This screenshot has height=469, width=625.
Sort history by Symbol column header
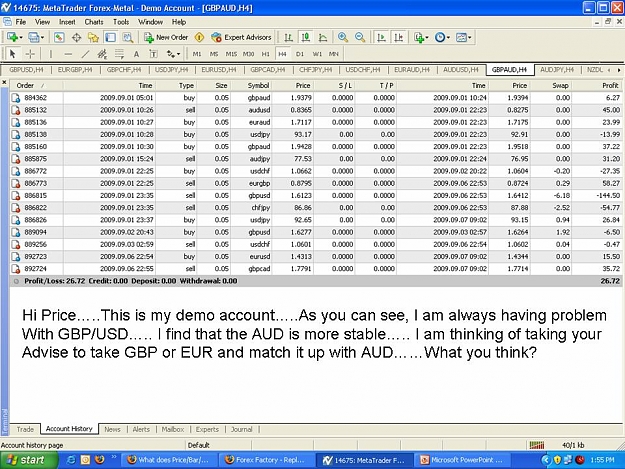point(252,85)
